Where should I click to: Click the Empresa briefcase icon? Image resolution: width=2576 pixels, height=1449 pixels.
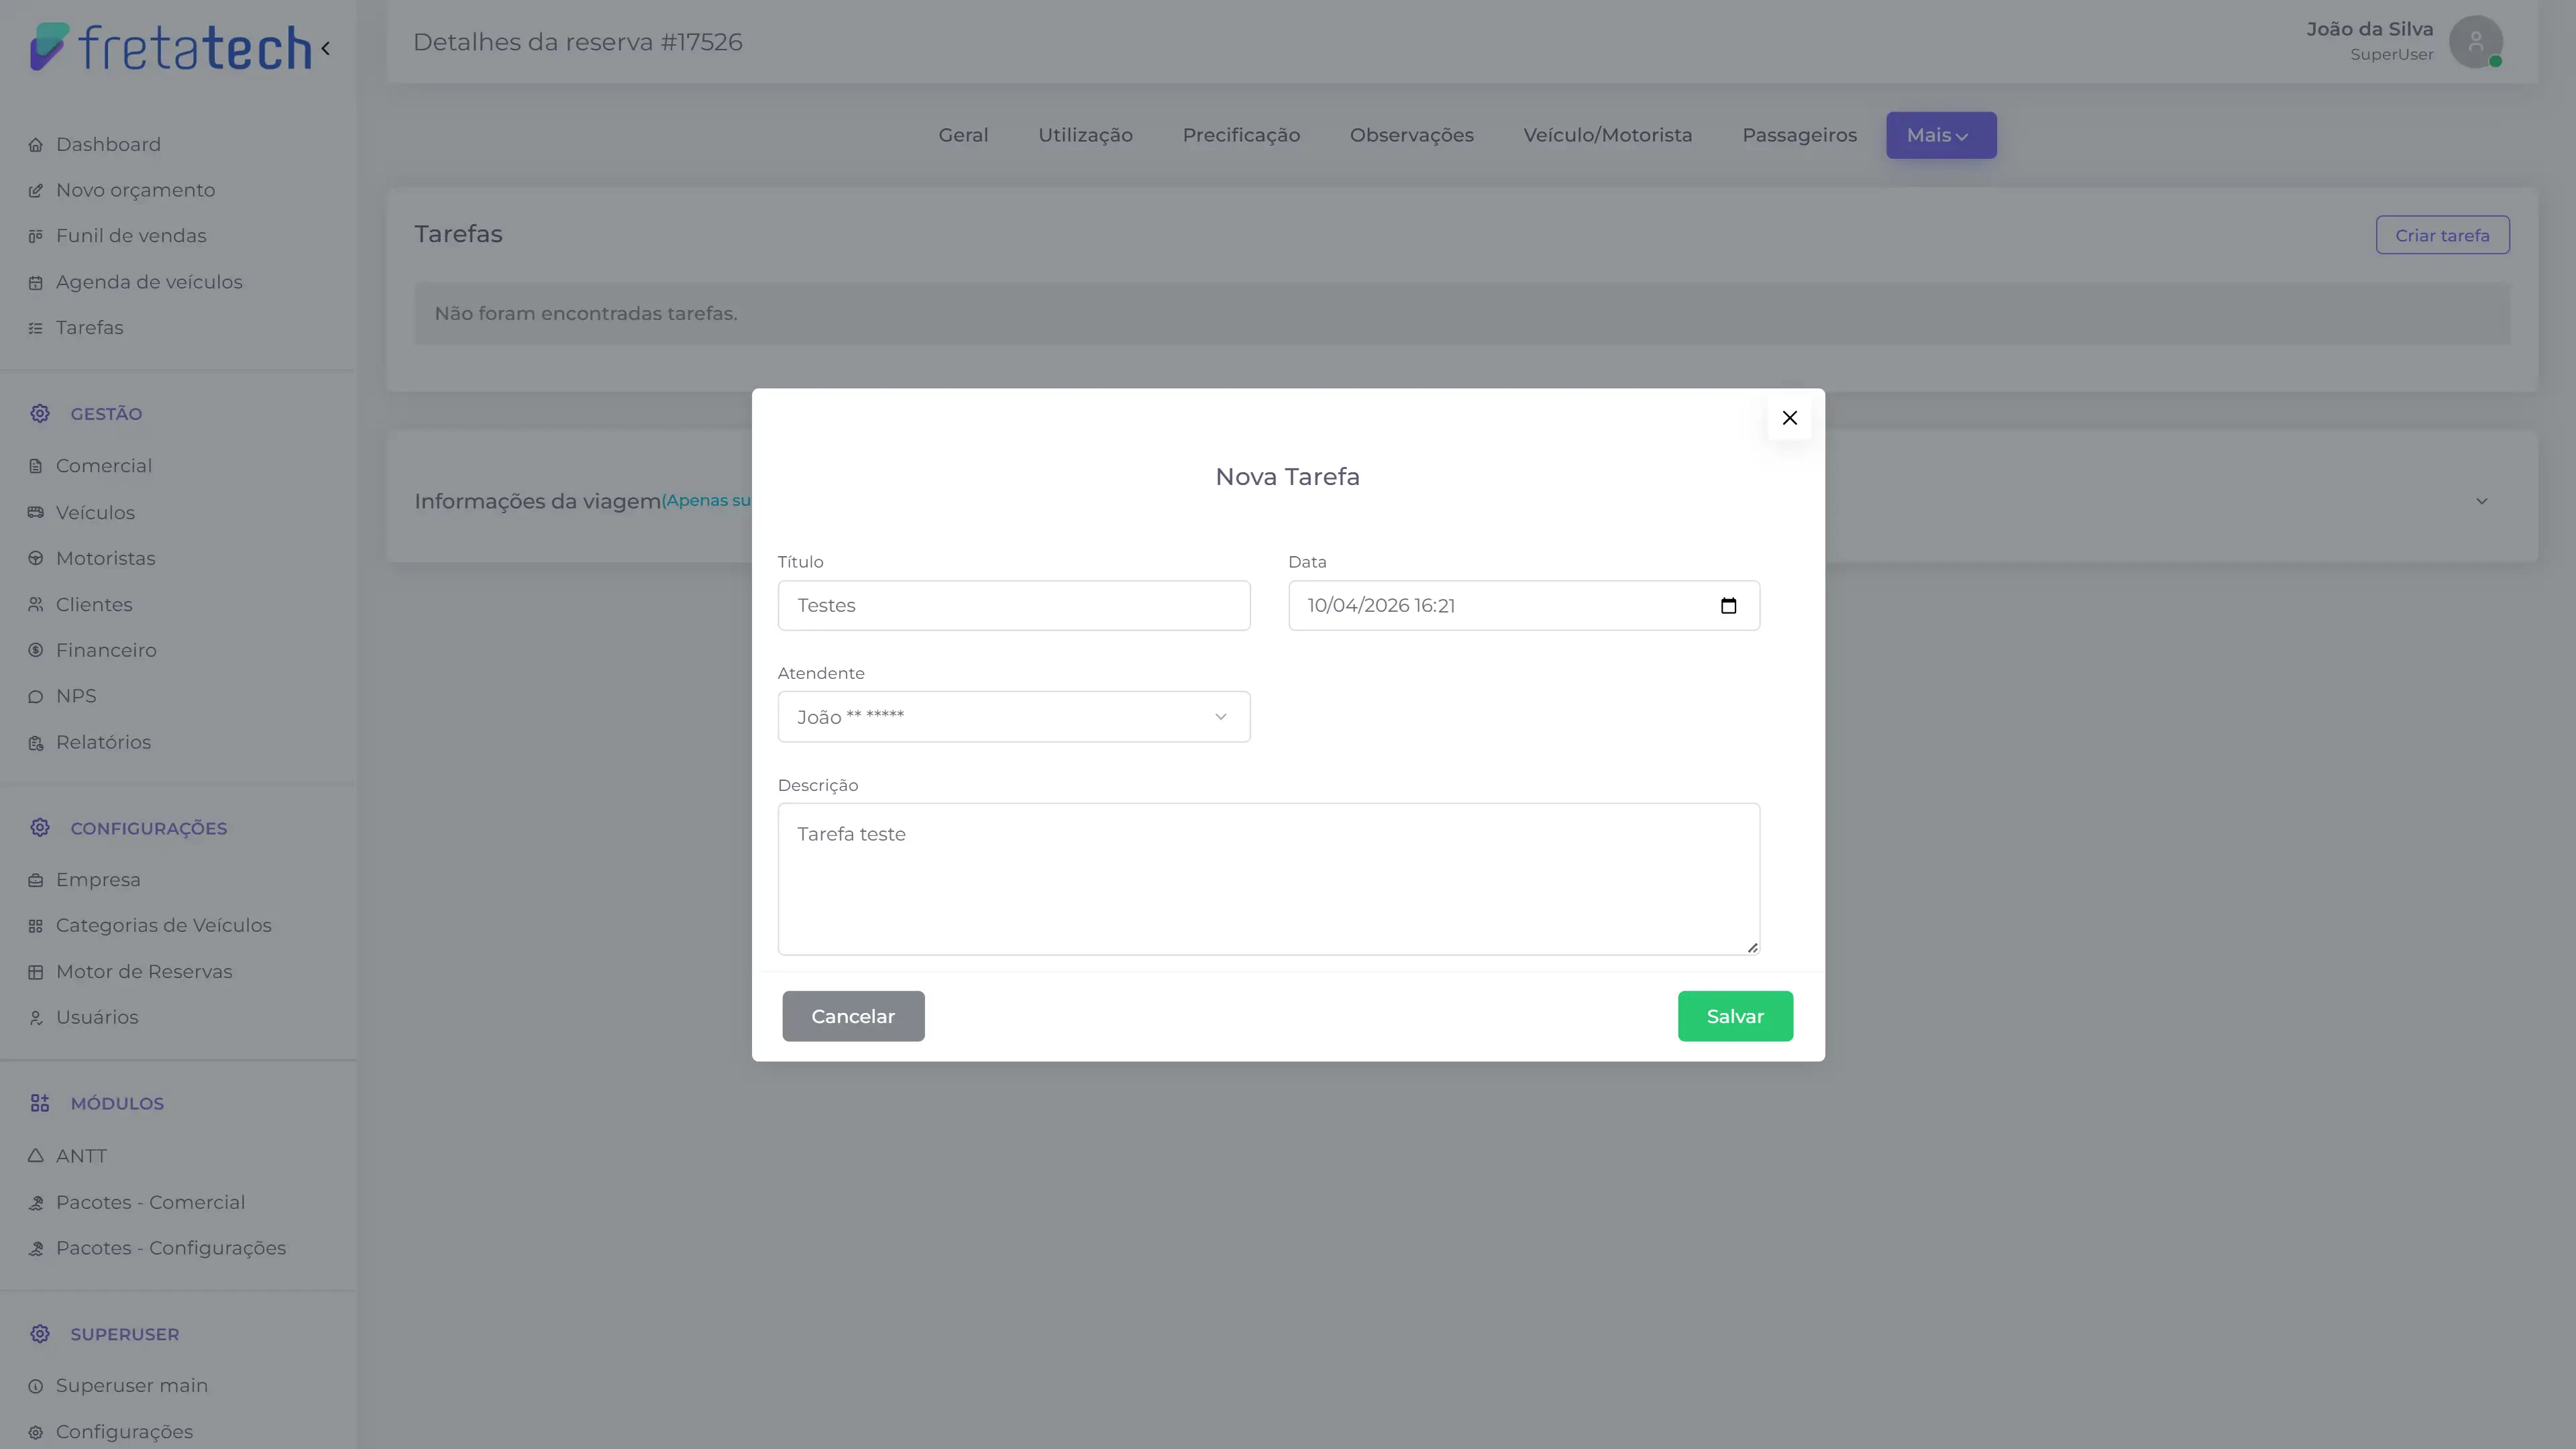coord(36,881)
